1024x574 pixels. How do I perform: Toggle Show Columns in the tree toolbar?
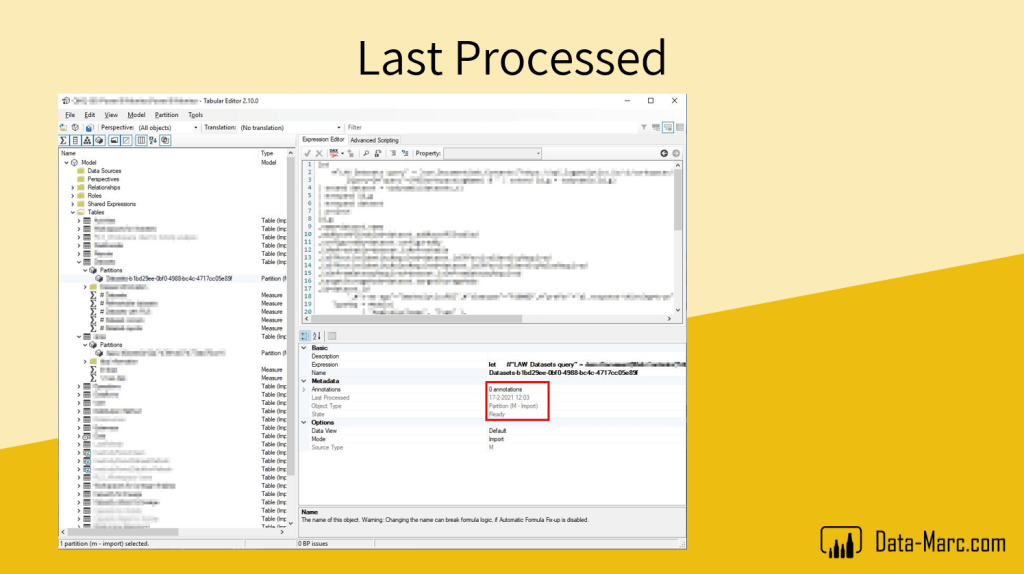pos(76,140)
